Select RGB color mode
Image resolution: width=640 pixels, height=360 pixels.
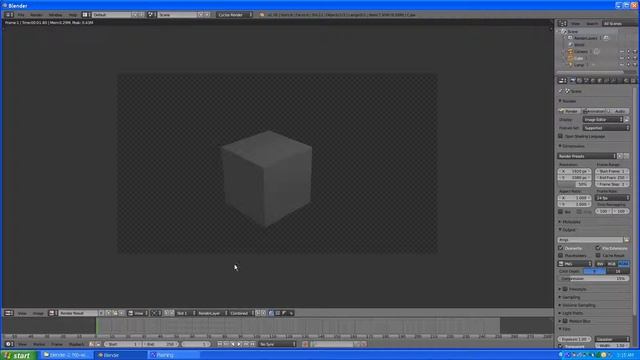pyautogui.click(x=611, y=264)
